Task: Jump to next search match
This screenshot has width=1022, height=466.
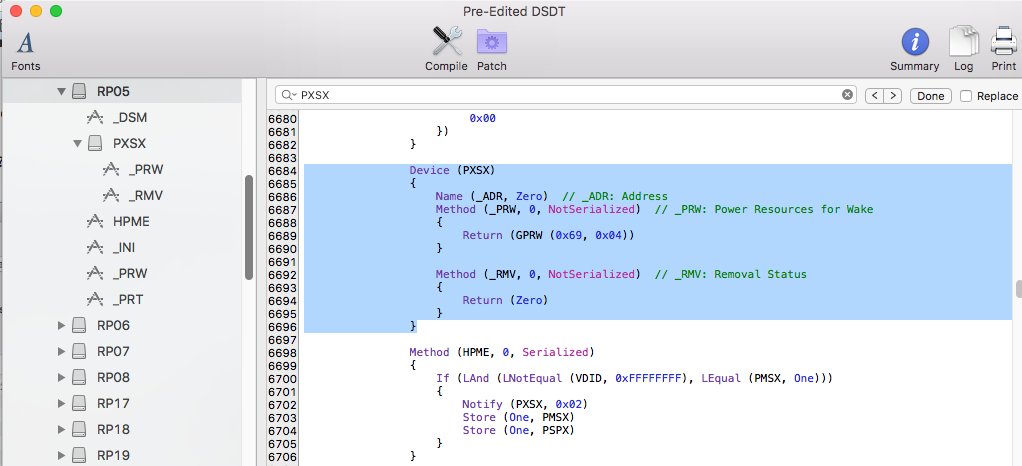Action: (893, 96)
